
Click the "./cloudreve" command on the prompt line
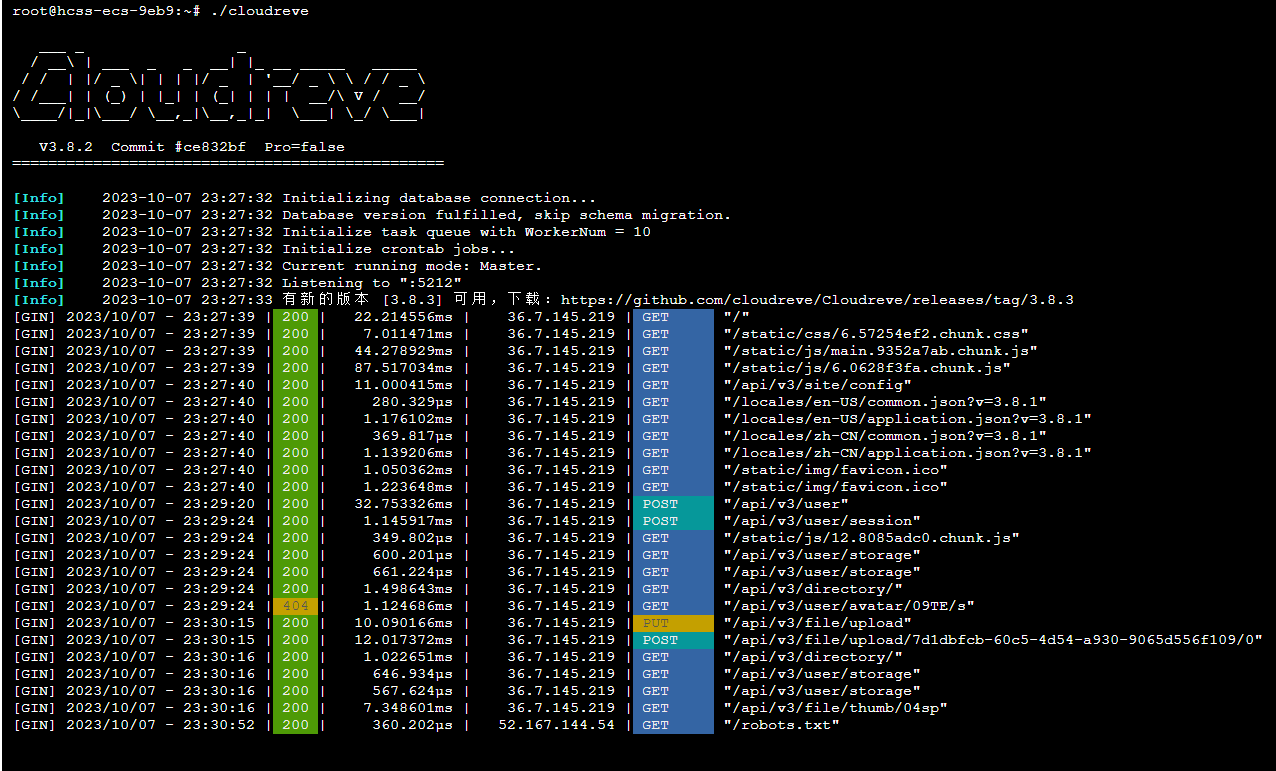tap(259, 11)
